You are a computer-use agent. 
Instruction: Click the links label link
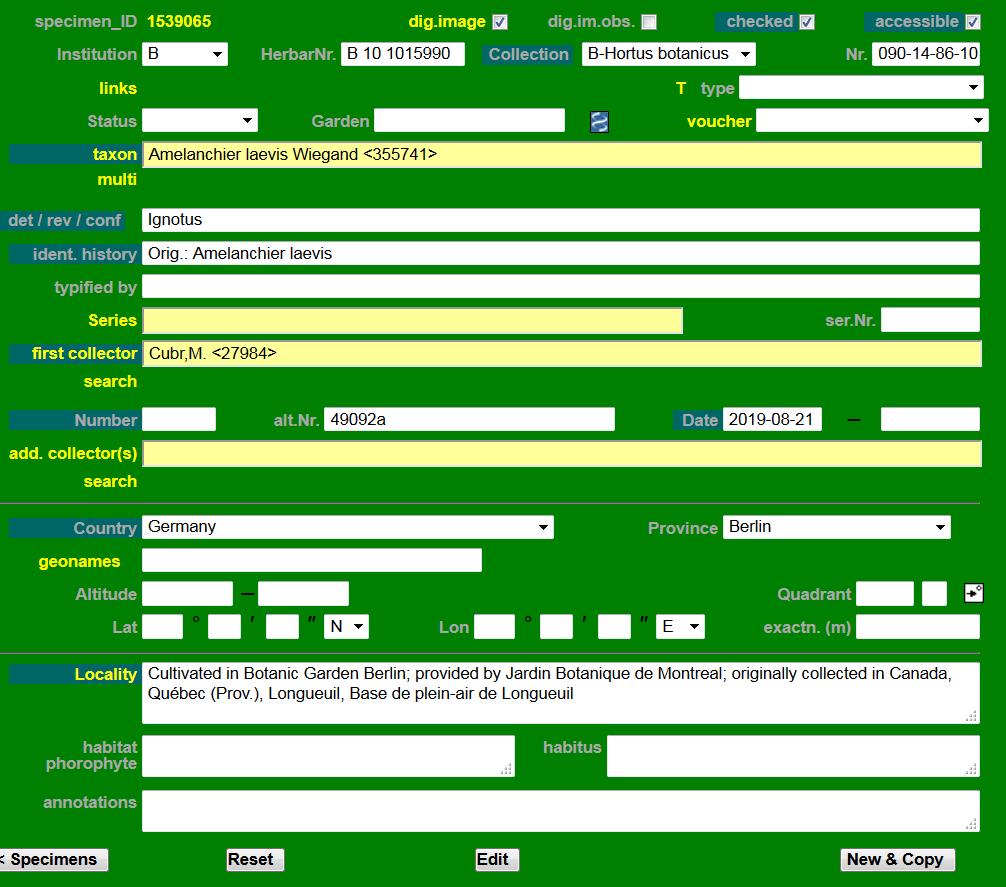click(x=118, y=88)
